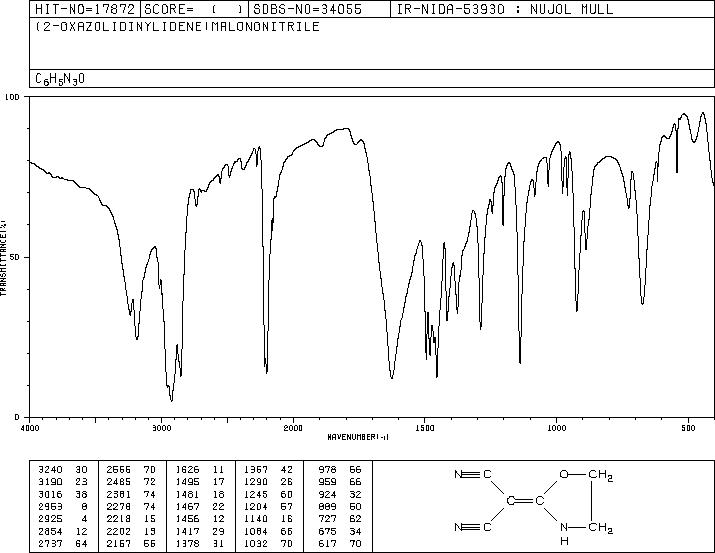The image size is (715, 553).
Task: Select IR-NIDA-53930 : NUJOL MULL text
Action: pos(505,9)
